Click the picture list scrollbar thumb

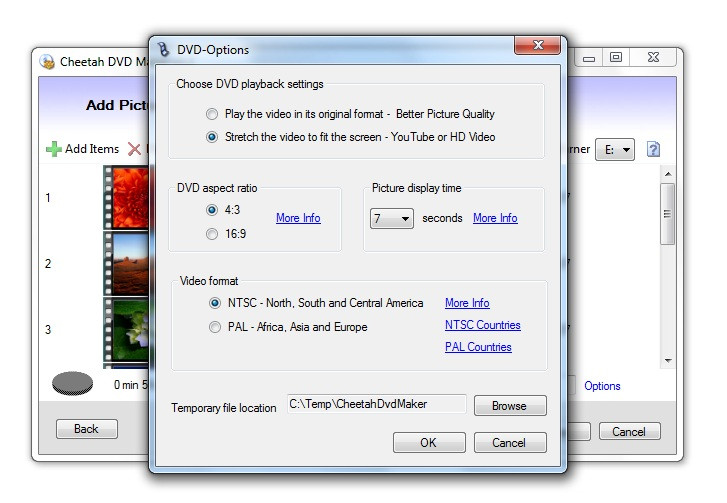pyautogui.click(x=668, y=214)
